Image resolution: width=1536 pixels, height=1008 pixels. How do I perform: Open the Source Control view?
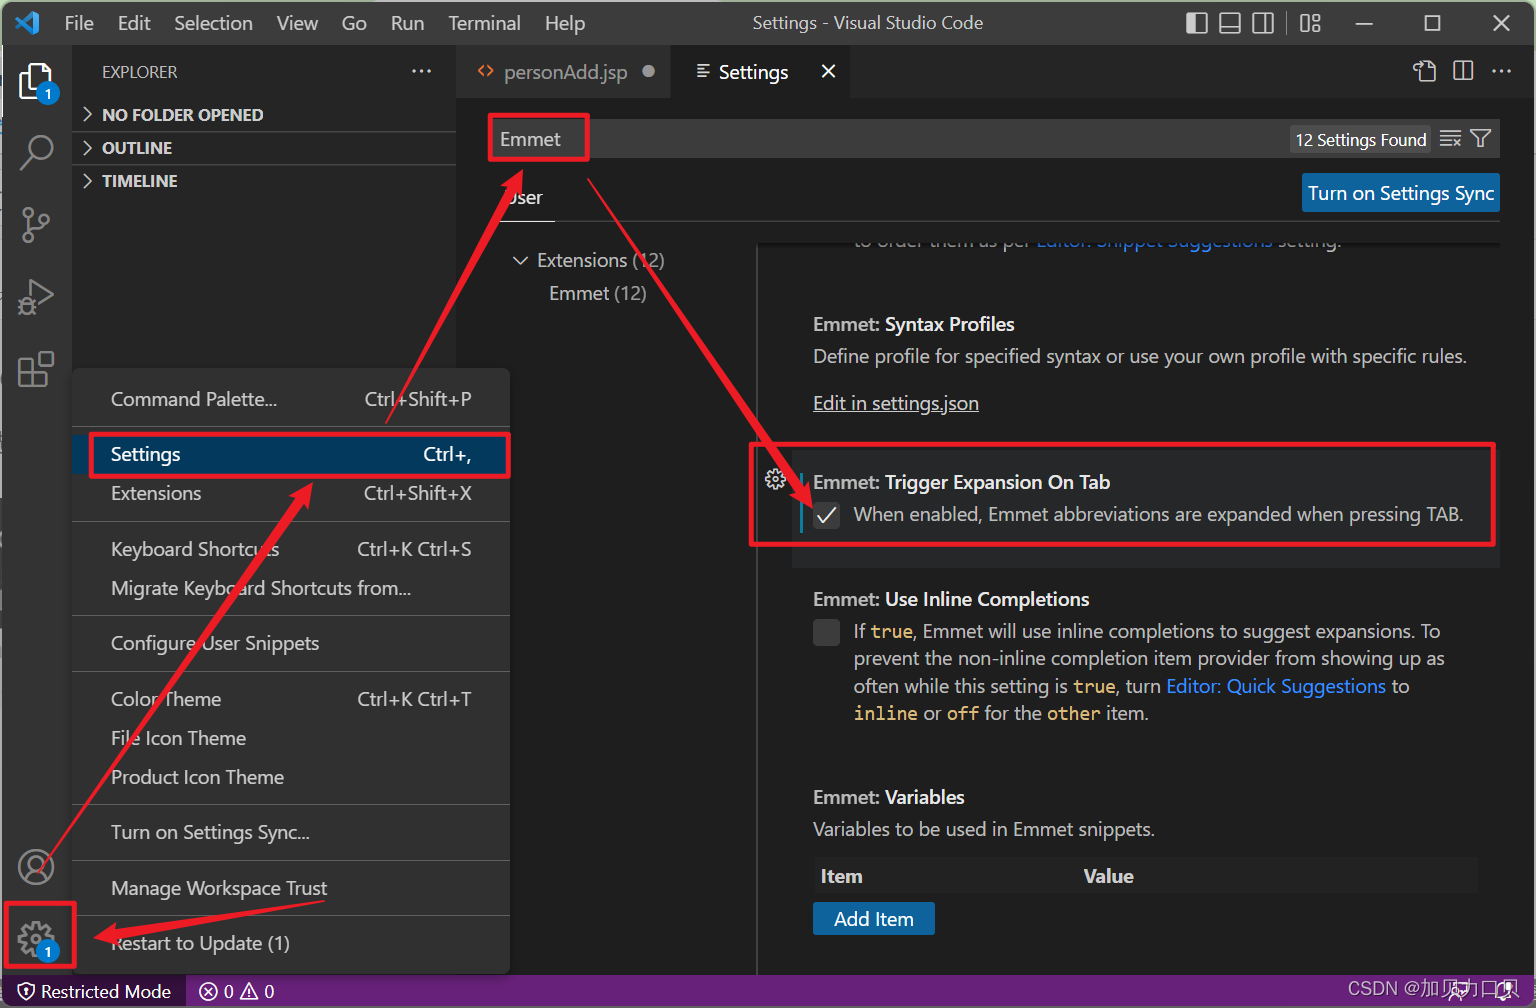click(x=37, y=224)
